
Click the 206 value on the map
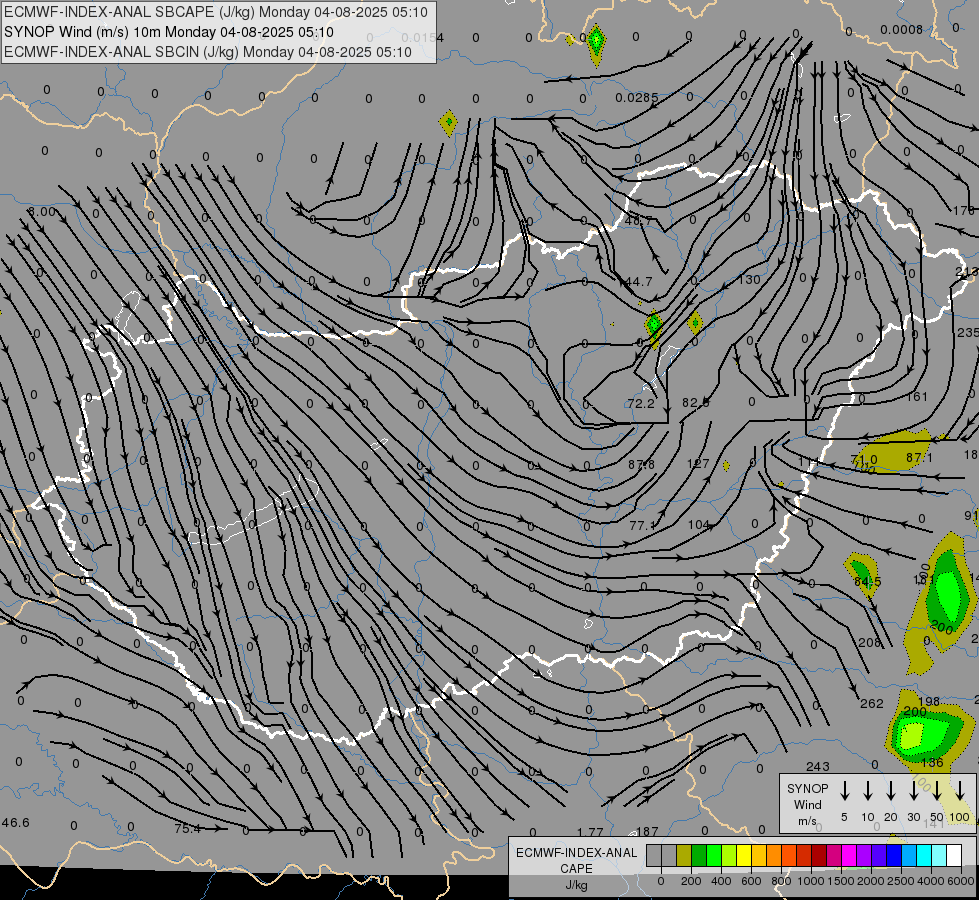pyautogui.click(x=870, y=643)
